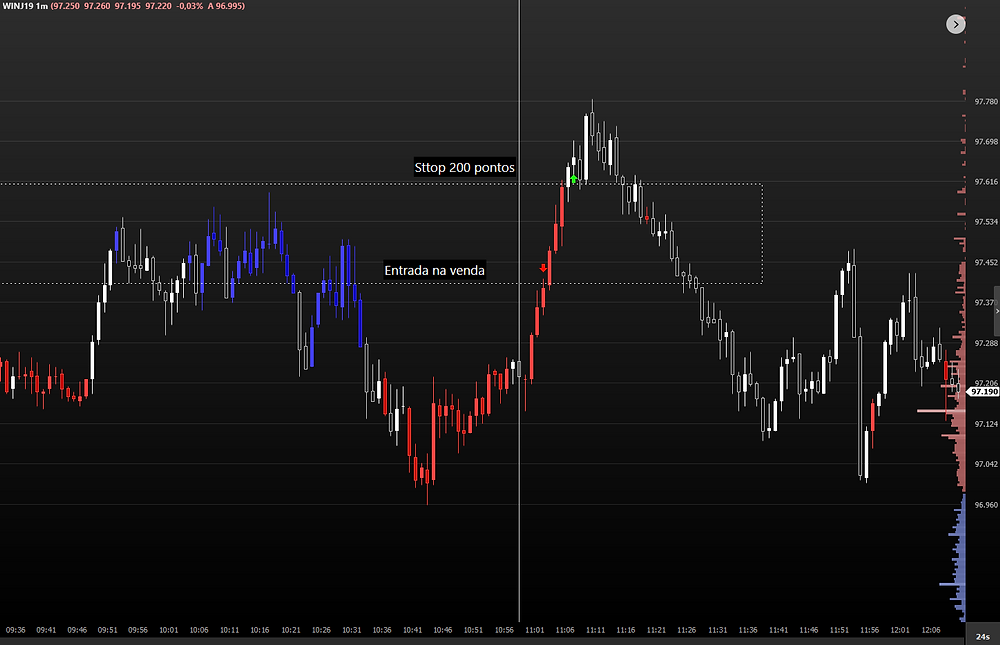Screen dimensions: 1000x645
Task: Click the 10:01 time axis label
Action: pos(168,630)
